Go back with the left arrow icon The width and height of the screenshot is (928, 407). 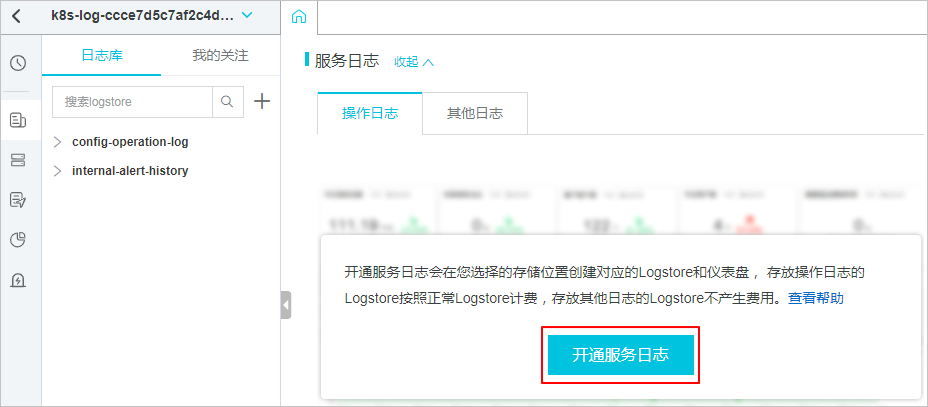17,17
